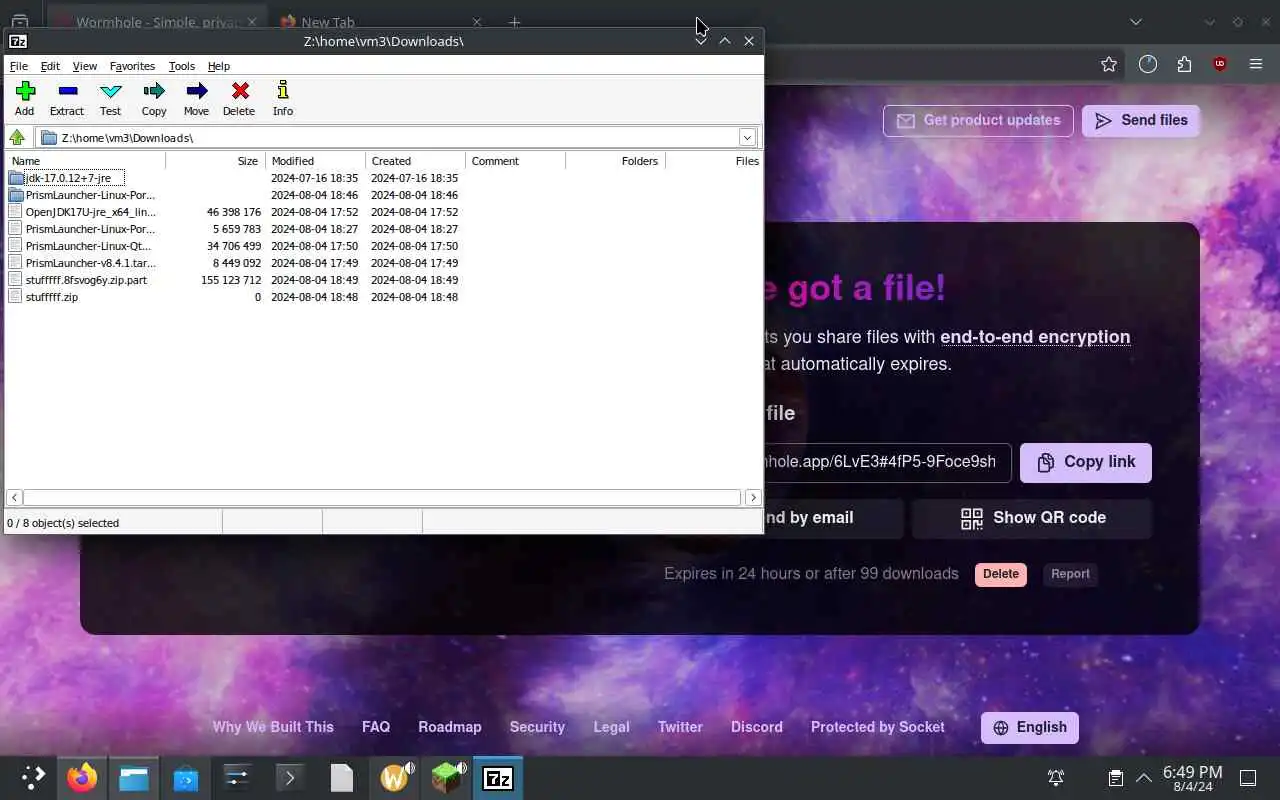
Task: Open the File menu in 7-Zip
Action: (19, 66)
